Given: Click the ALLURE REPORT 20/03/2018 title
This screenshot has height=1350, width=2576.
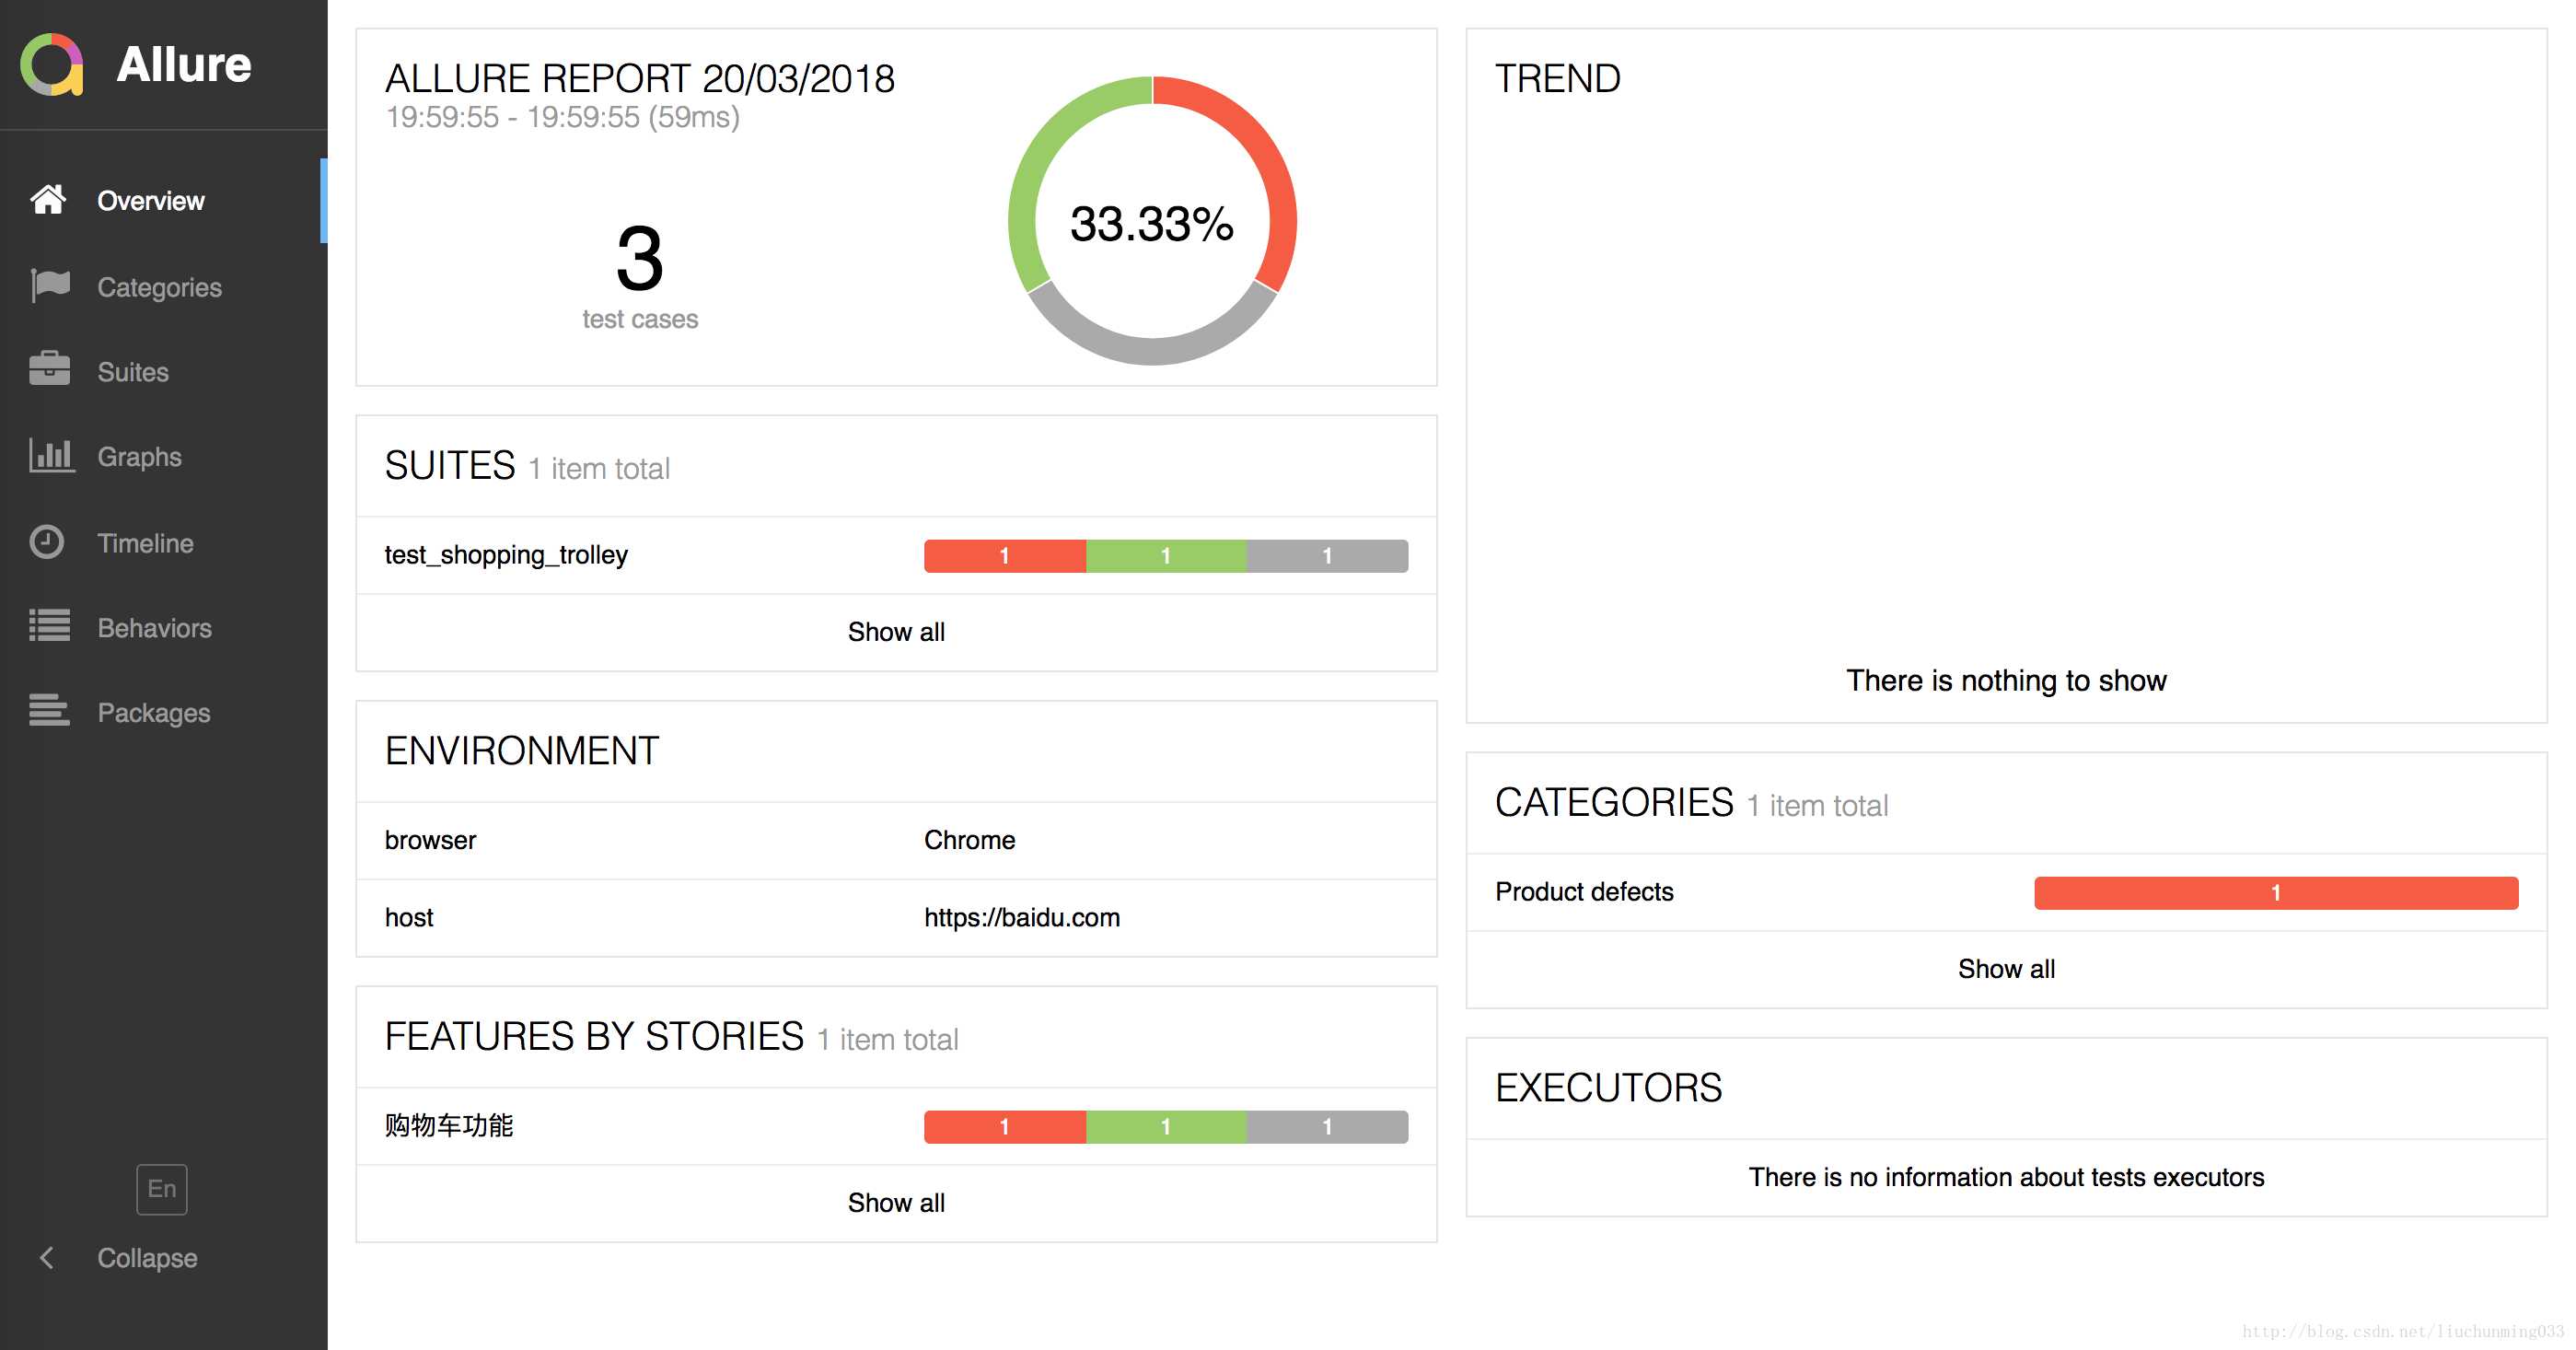Looking at the screenshot, I should [640, 78].
